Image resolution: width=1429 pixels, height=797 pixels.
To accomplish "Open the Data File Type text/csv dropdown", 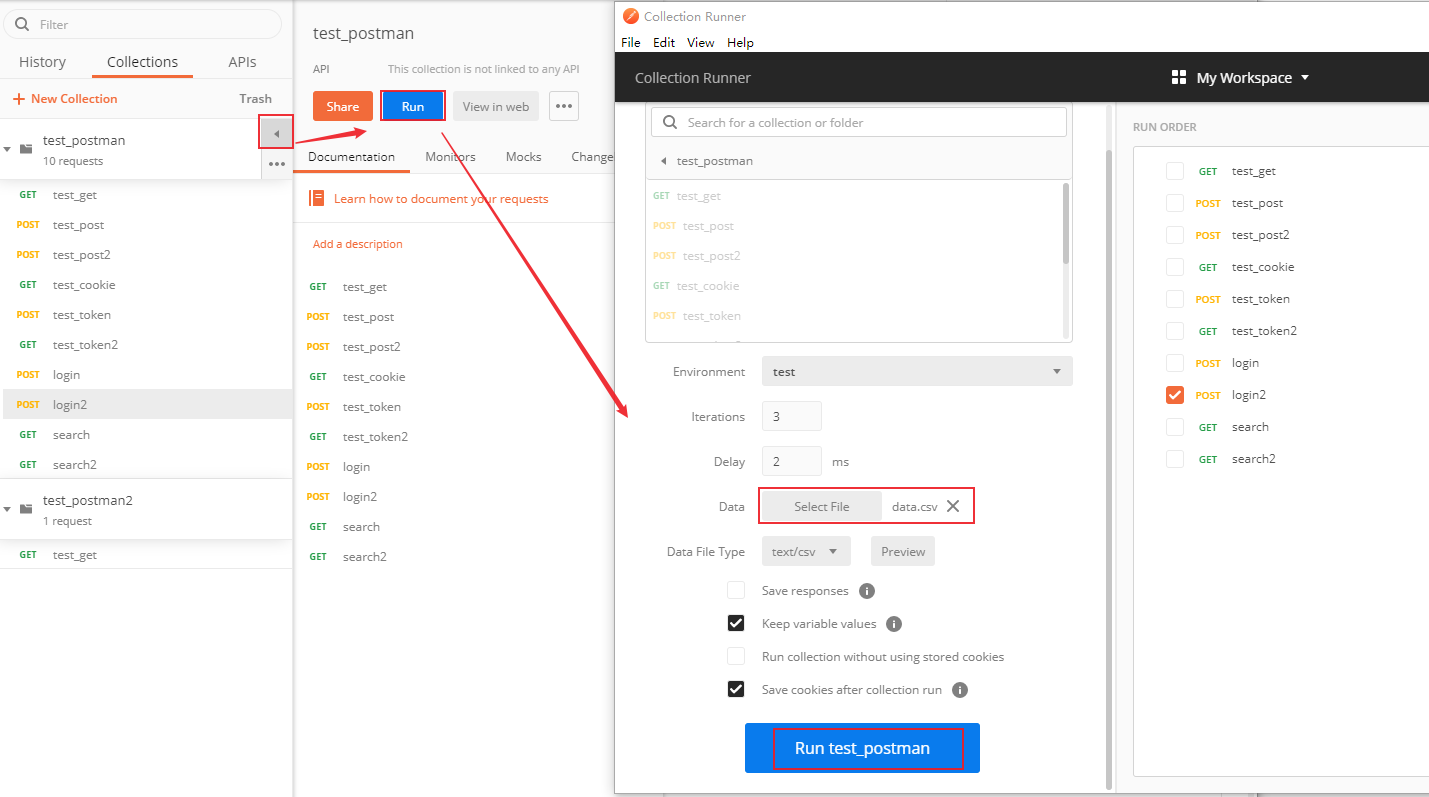I will coord(806,551).
